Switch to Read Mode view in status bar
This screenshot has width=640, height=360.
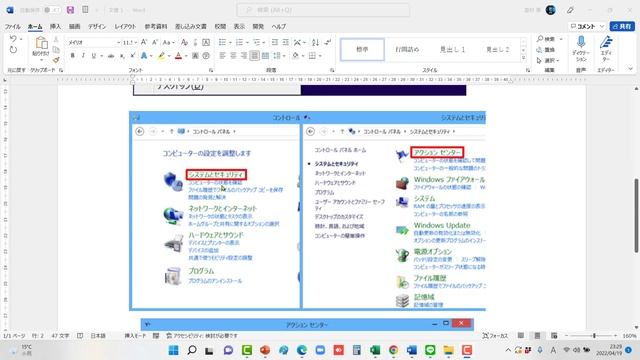point(520,336)
